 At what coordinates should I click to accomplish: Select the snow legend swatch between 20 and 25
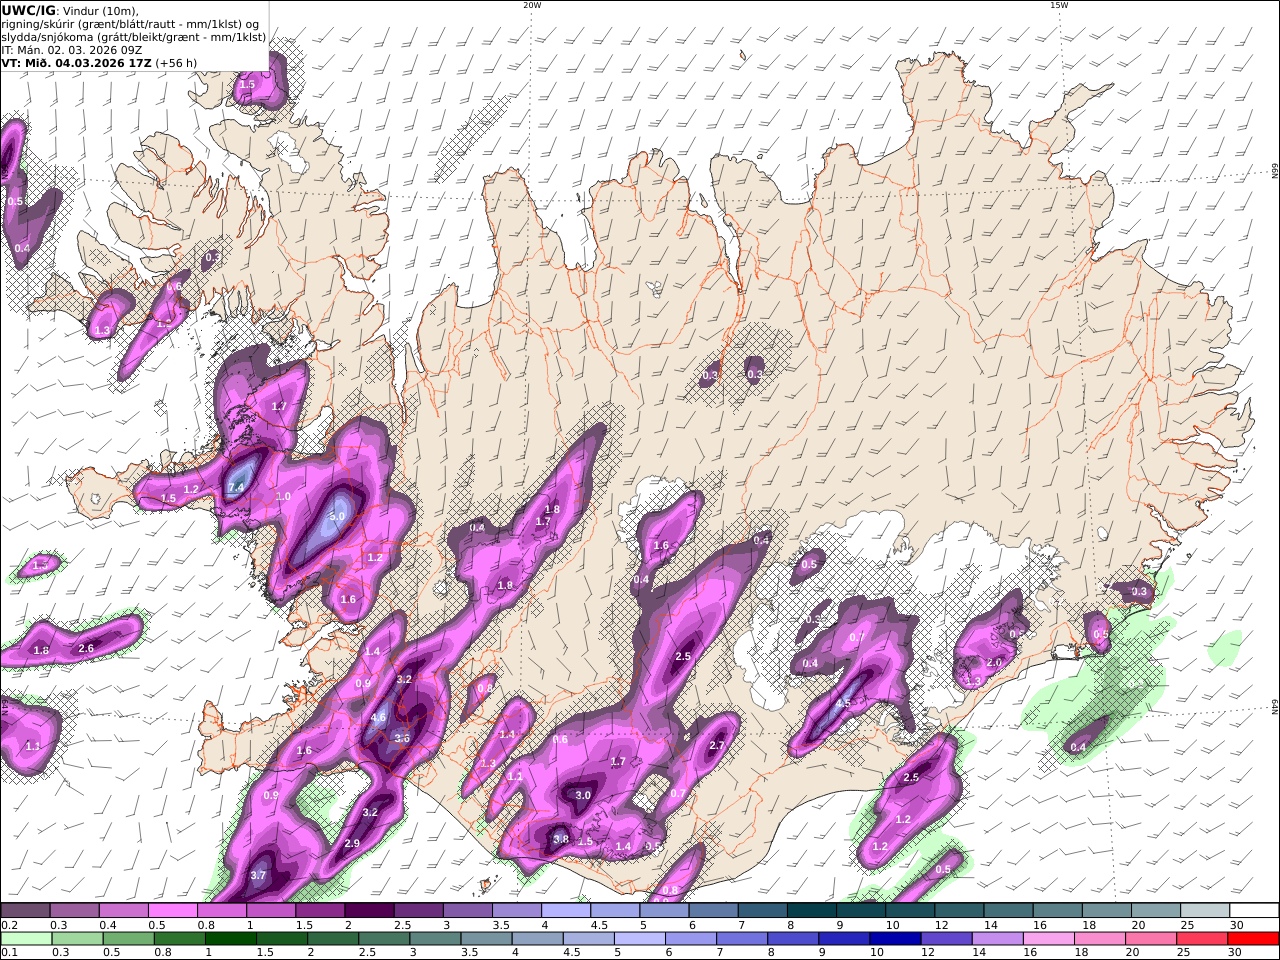point(1157,910)
